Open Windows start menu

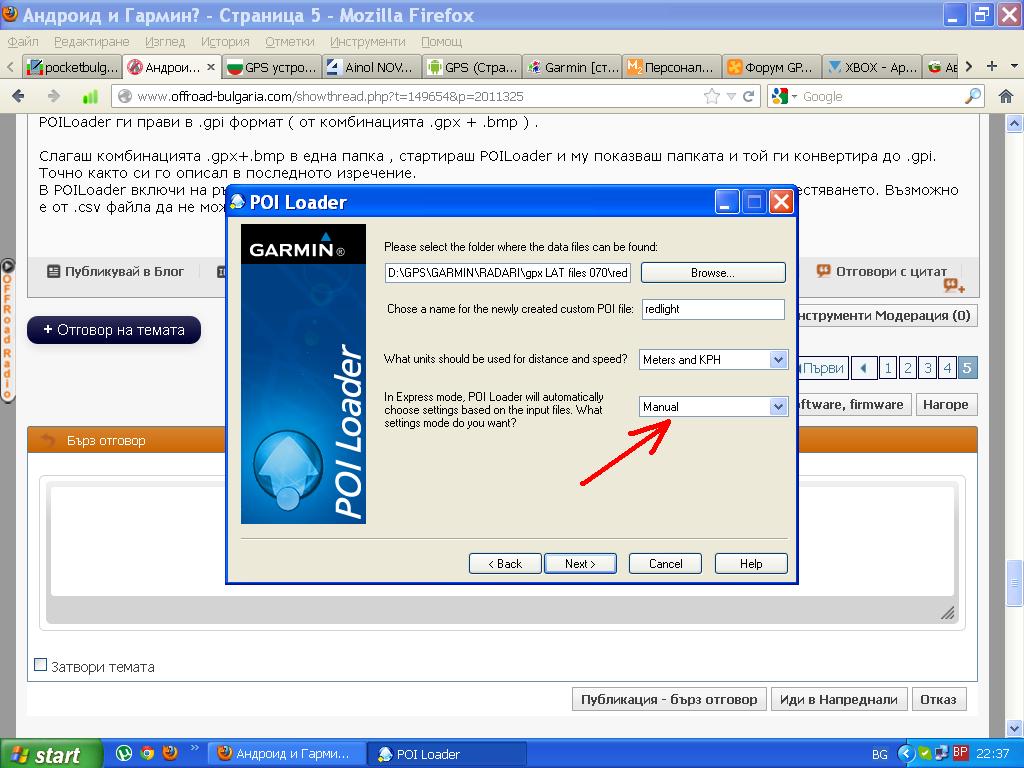(x=51, y=754)
